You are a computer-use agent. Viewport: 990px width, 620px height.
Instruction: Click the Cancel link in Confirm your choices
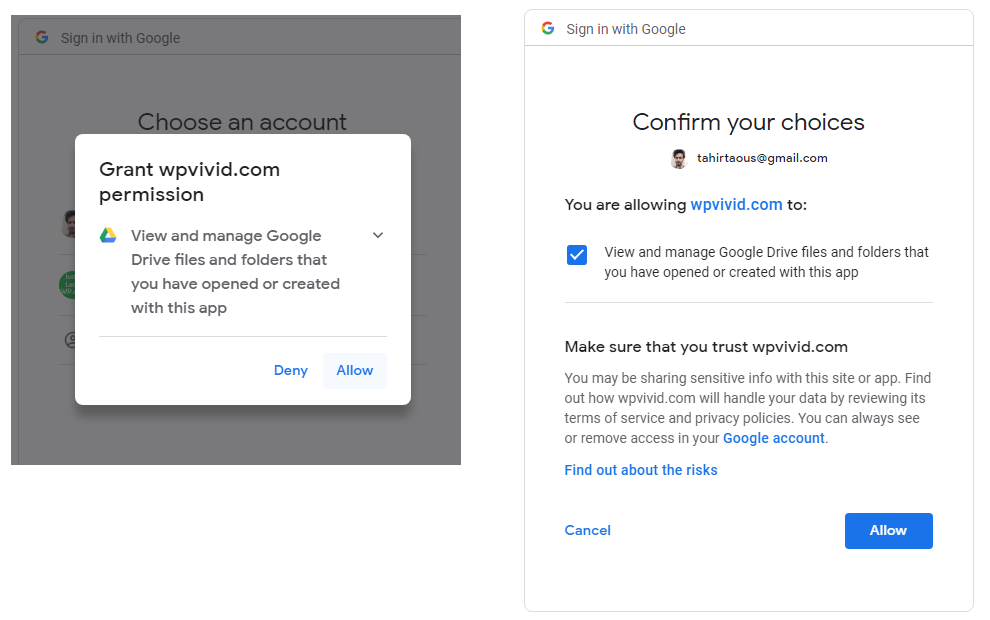[587, 530]
